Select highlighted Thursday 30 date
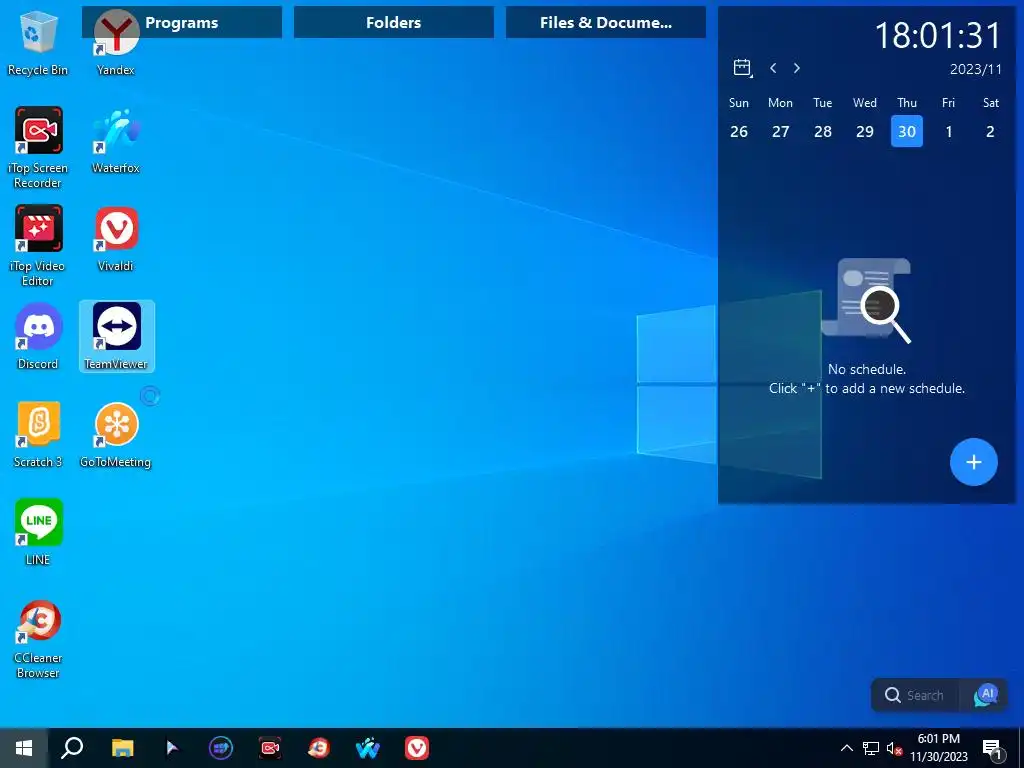1024x768 pixels. point(907,131)
